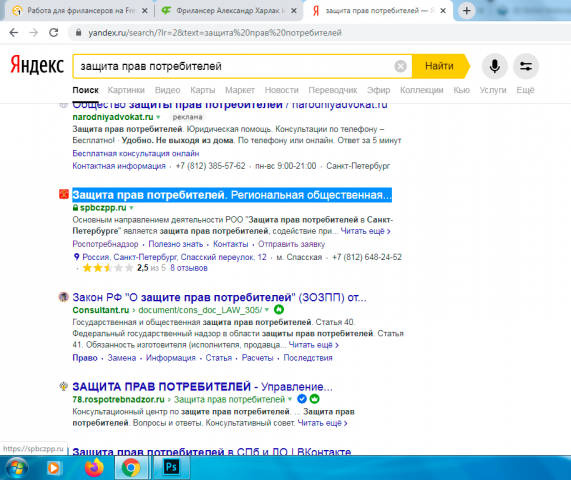Activate voice search microphone
Screen dimensions: 571x480
495,66
